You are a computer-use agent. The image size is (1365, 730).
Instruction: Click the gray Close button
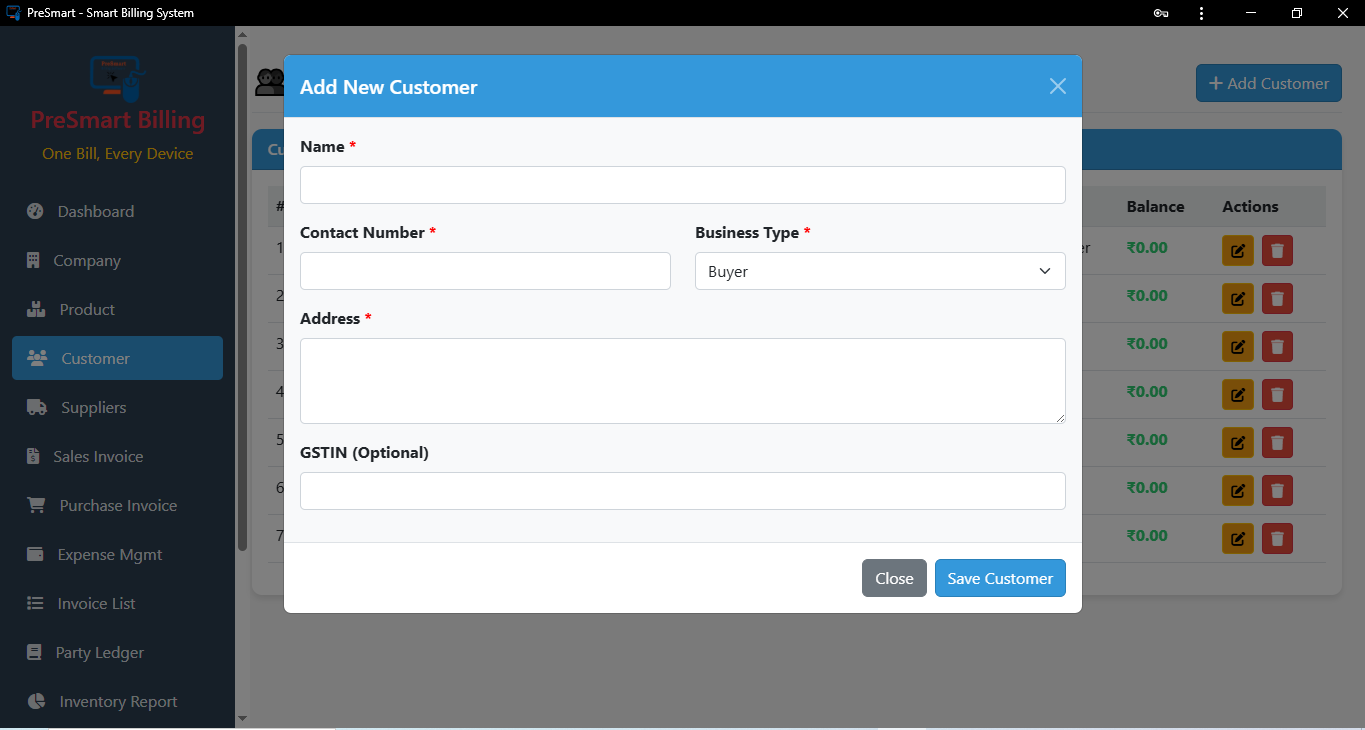click(x=894, y=578)
